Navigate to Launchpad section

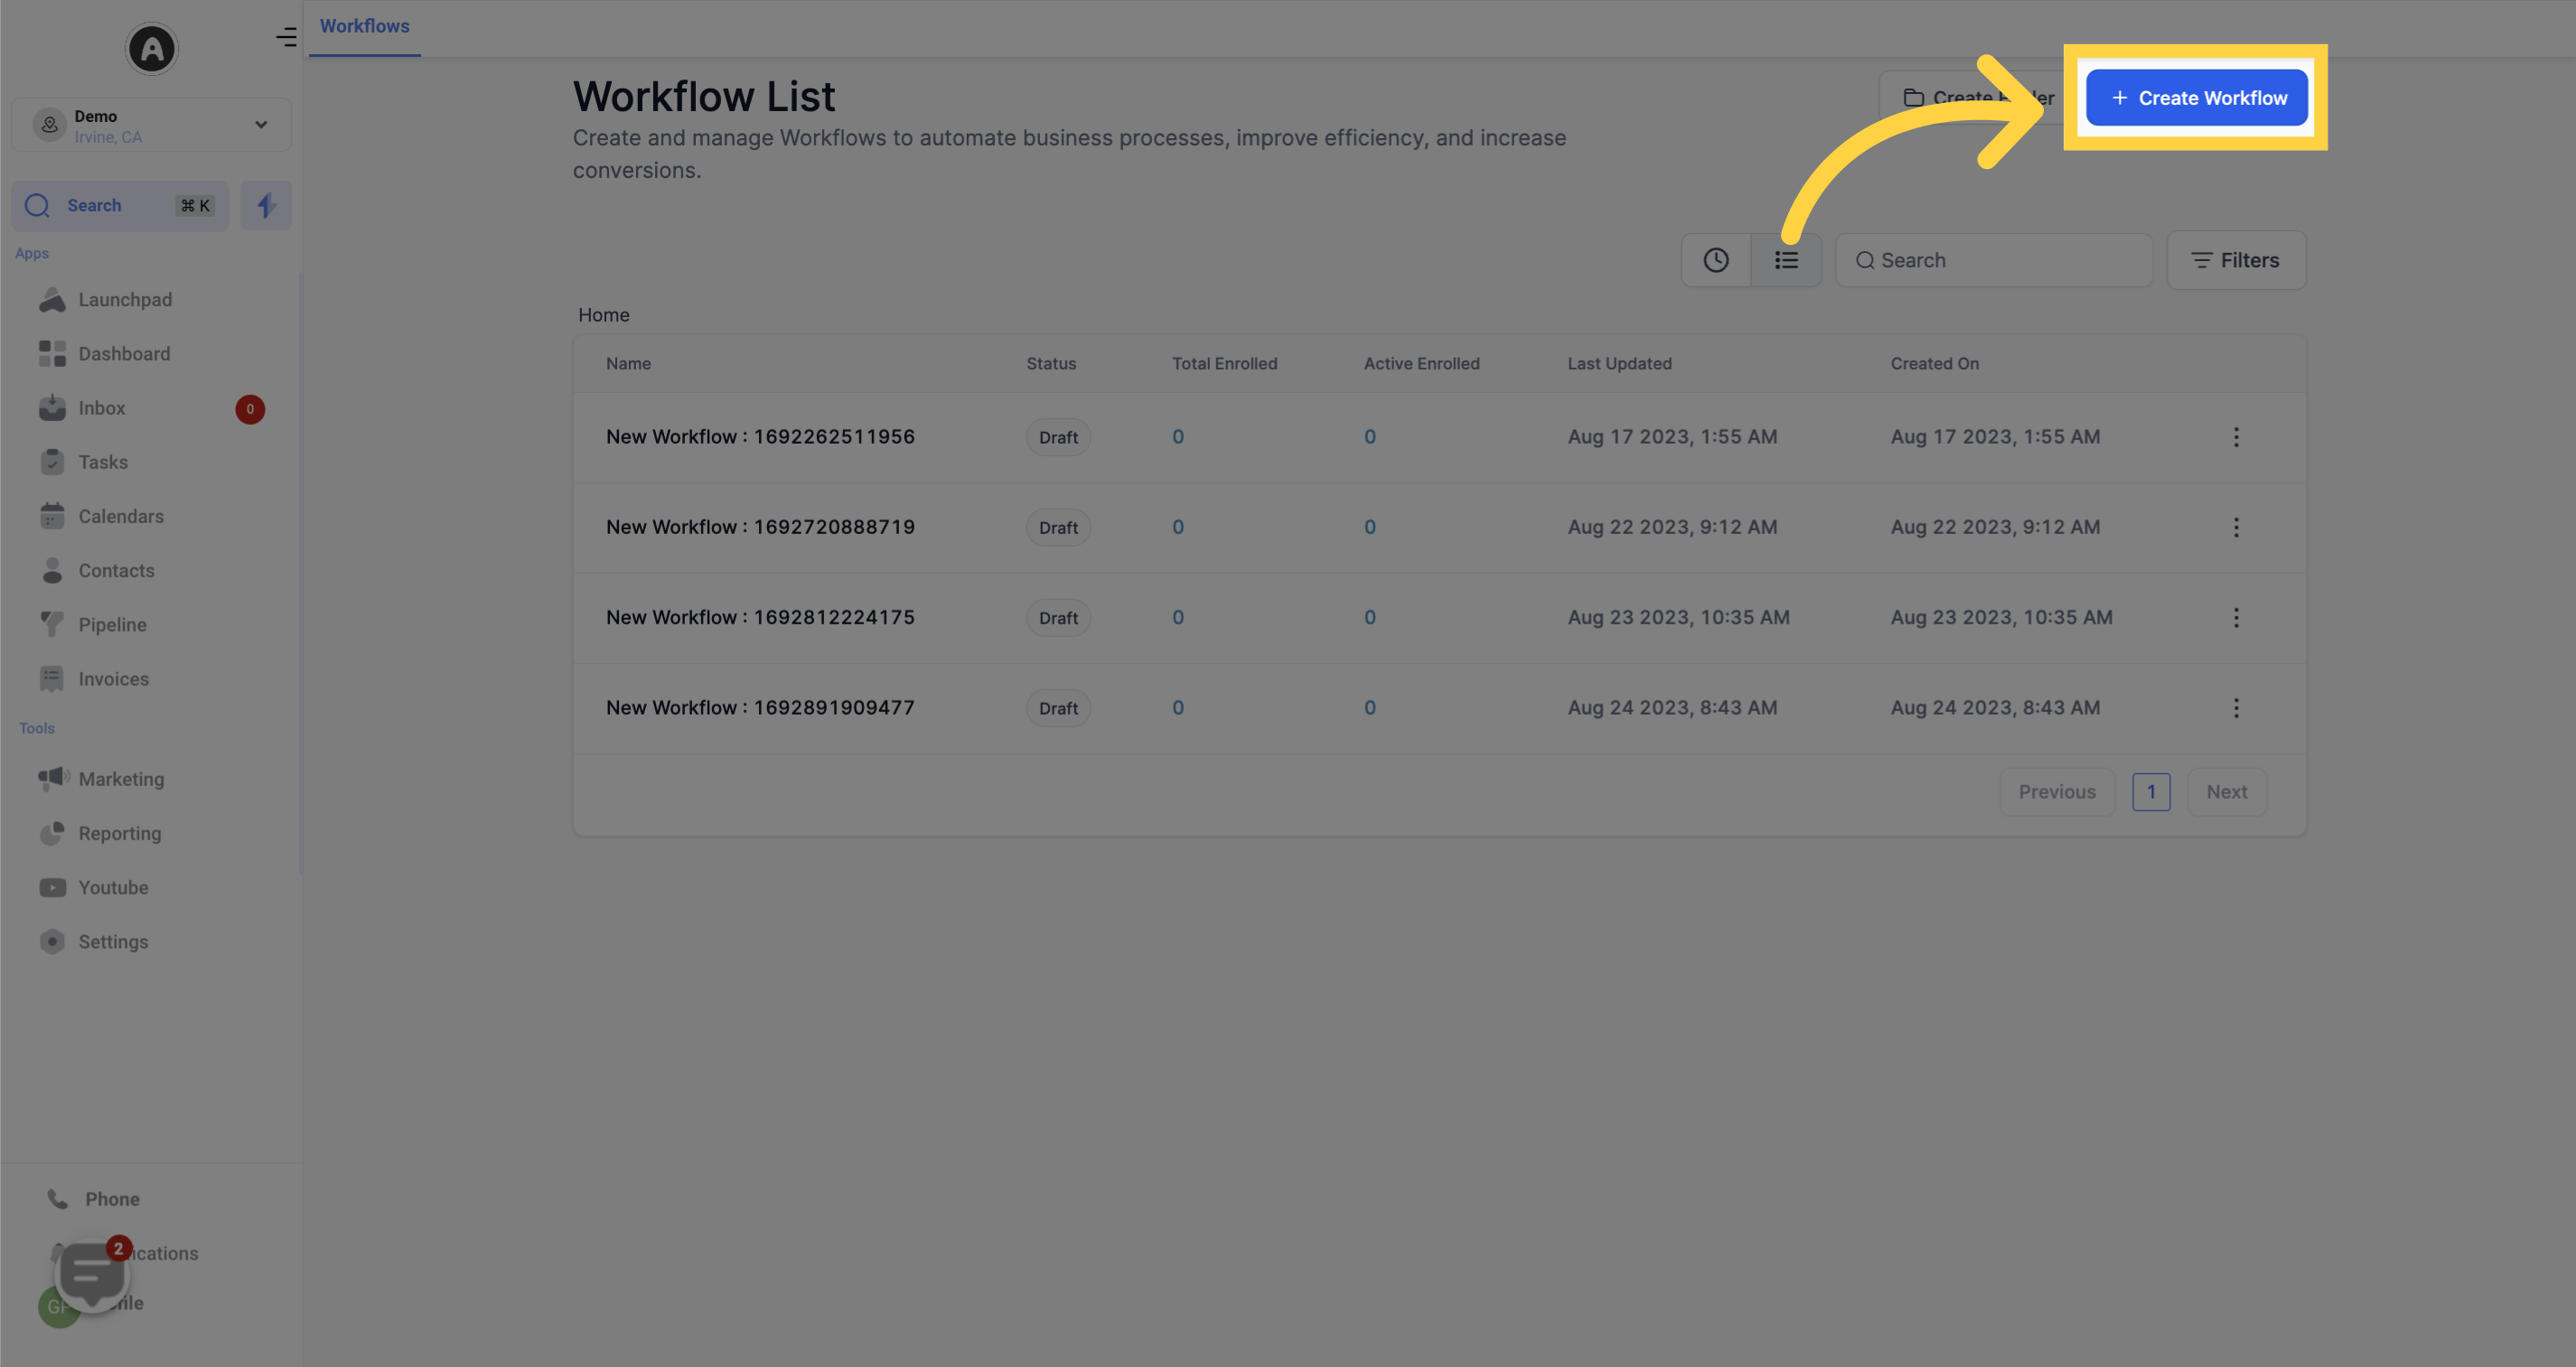click(125, 300)
